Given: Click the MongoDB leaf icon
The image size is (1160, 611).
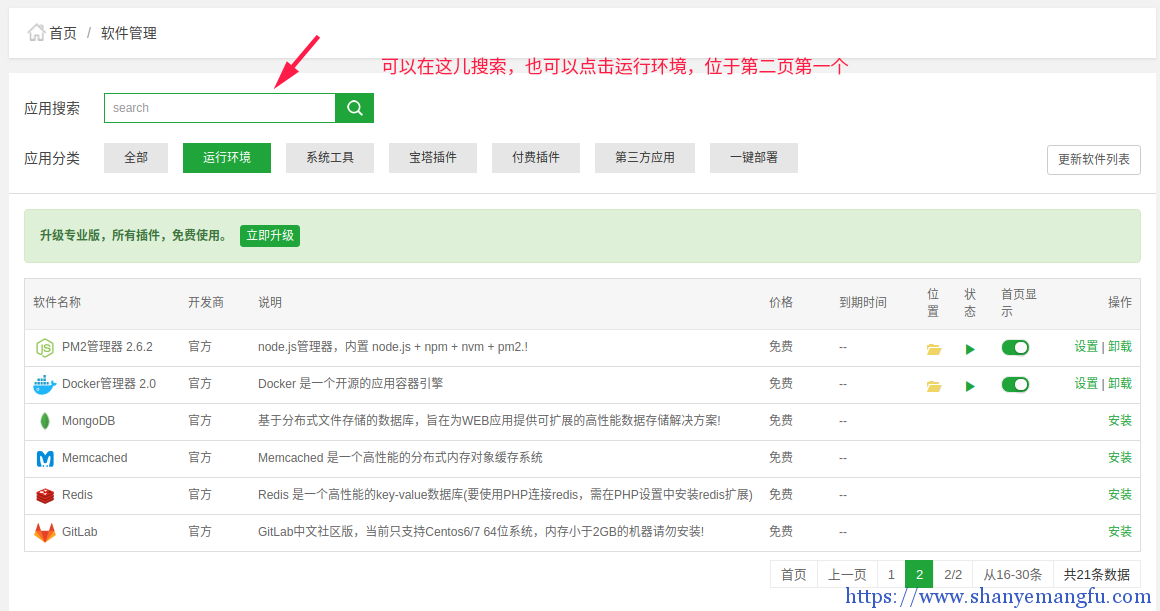Looking at the screenshot, I should pos(44,420).
